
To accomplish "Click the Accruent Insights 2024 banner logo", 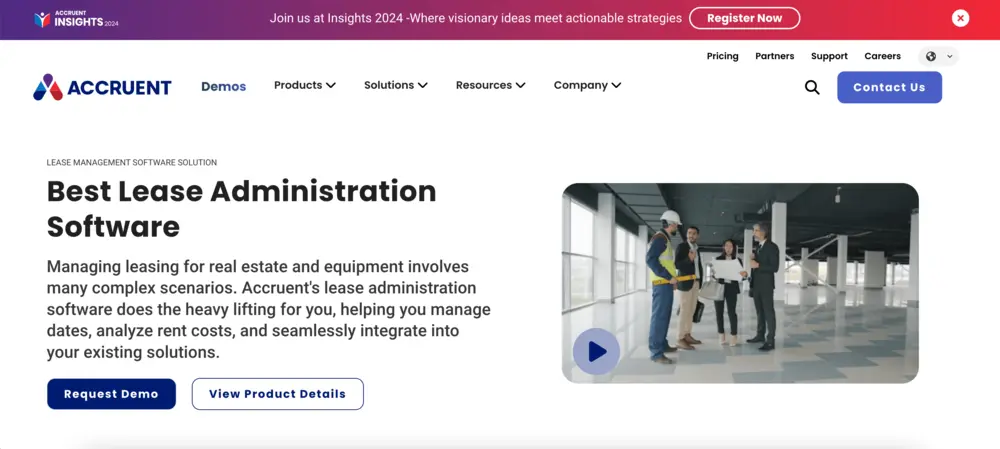I will coord(76,19).
